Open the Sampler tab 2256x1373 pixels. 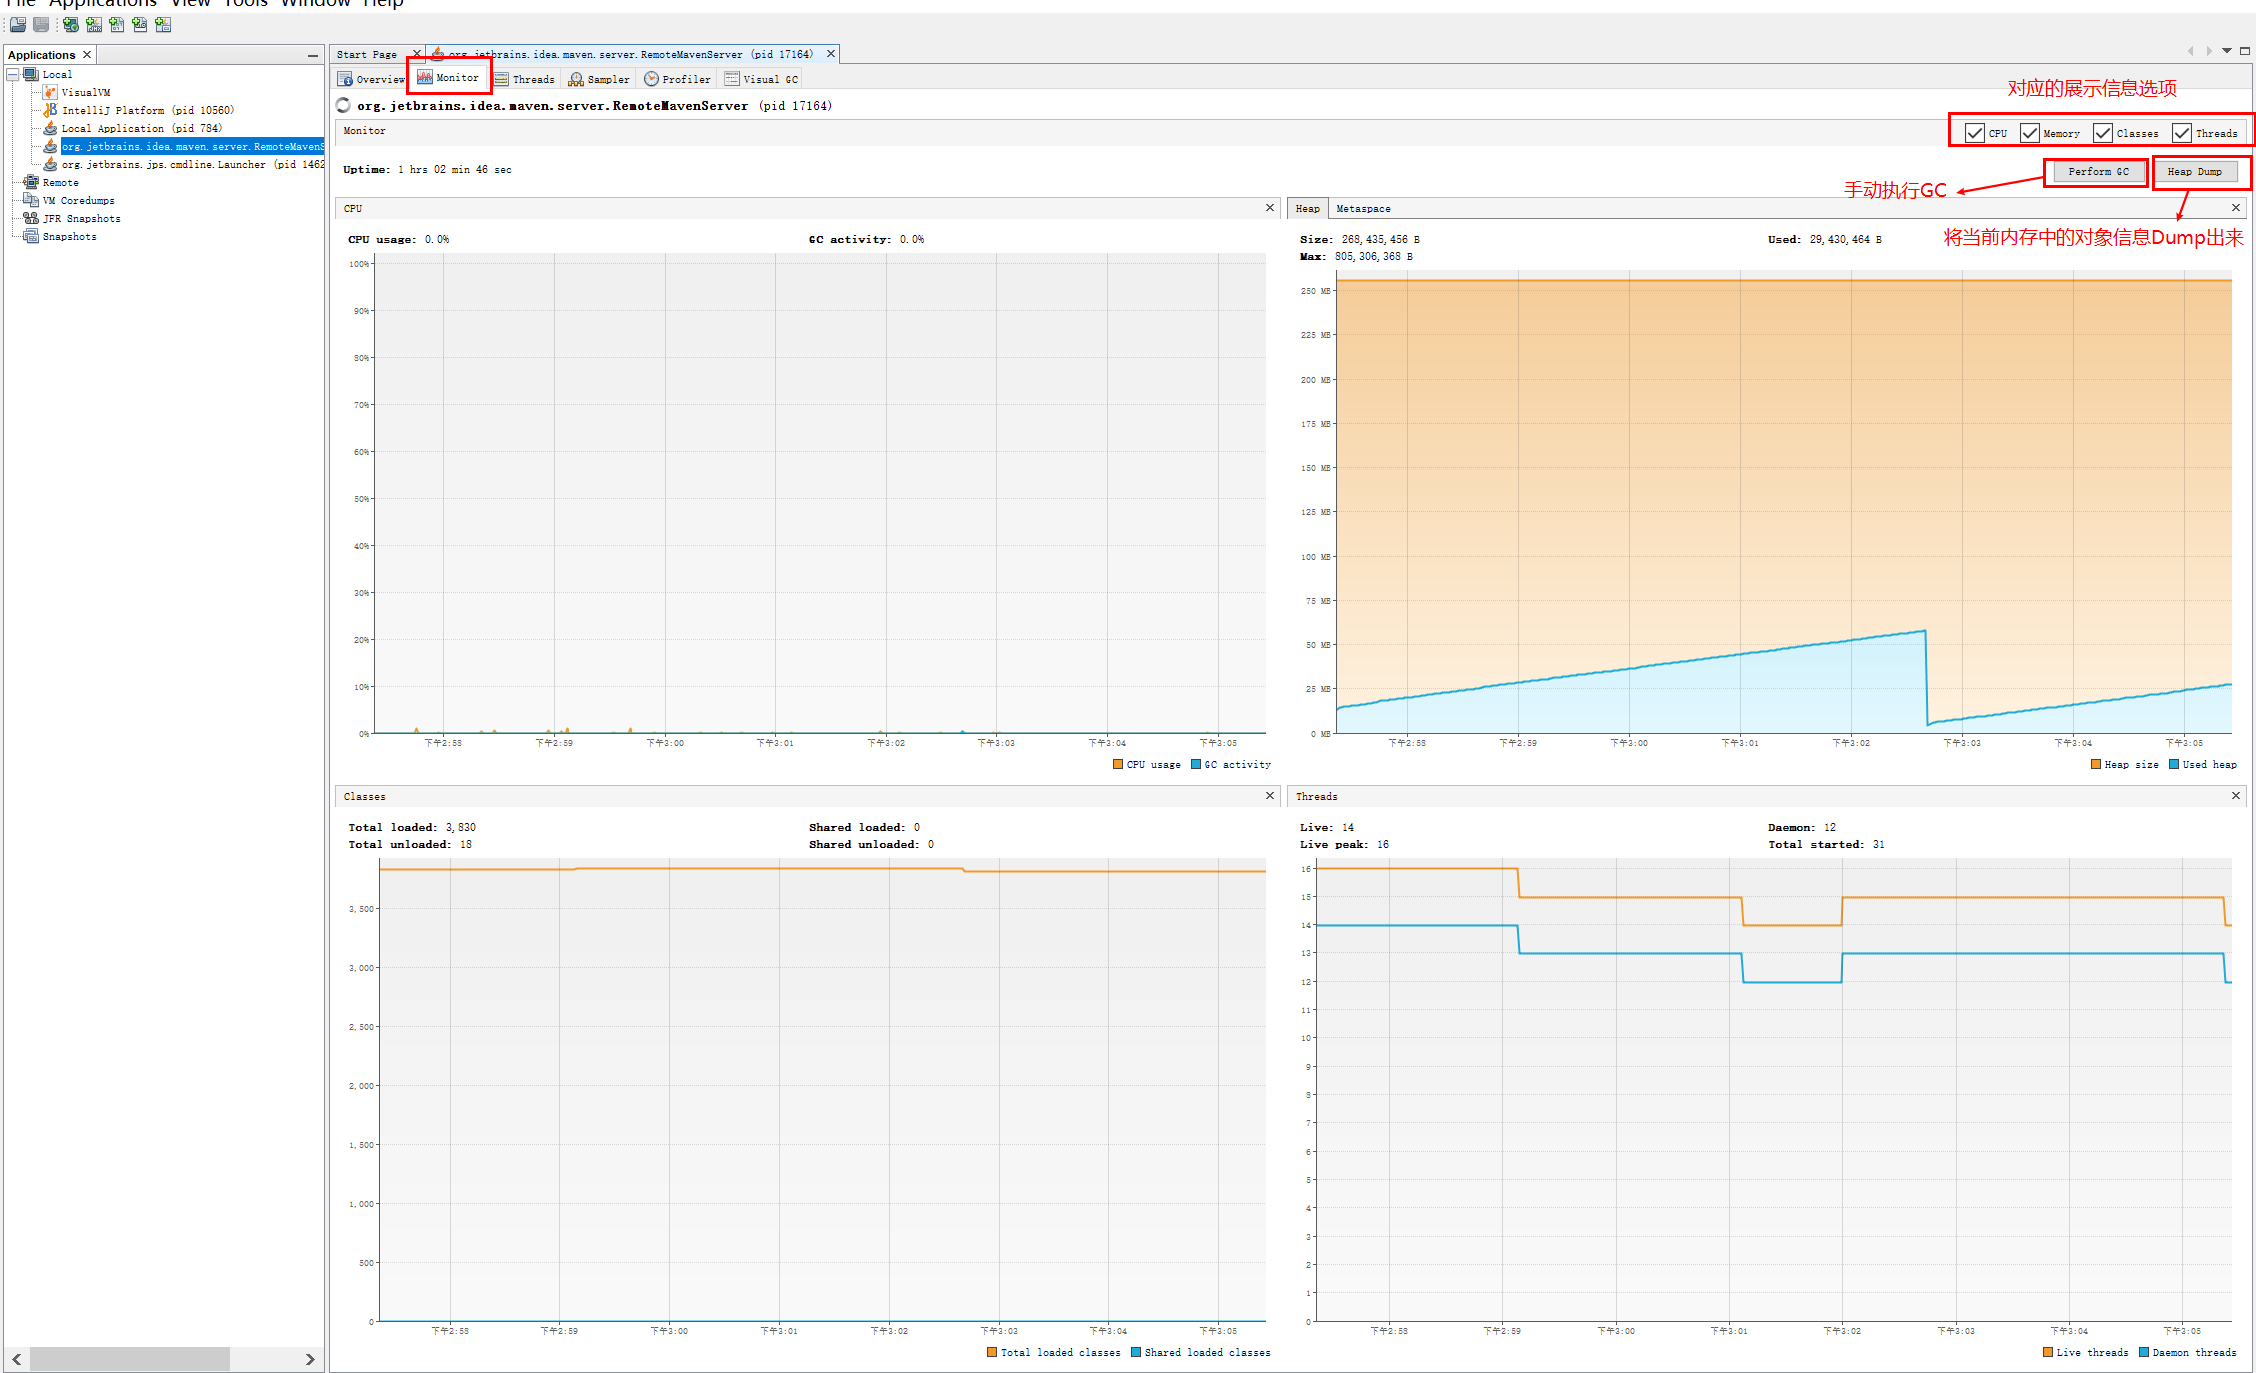[599, 79]
